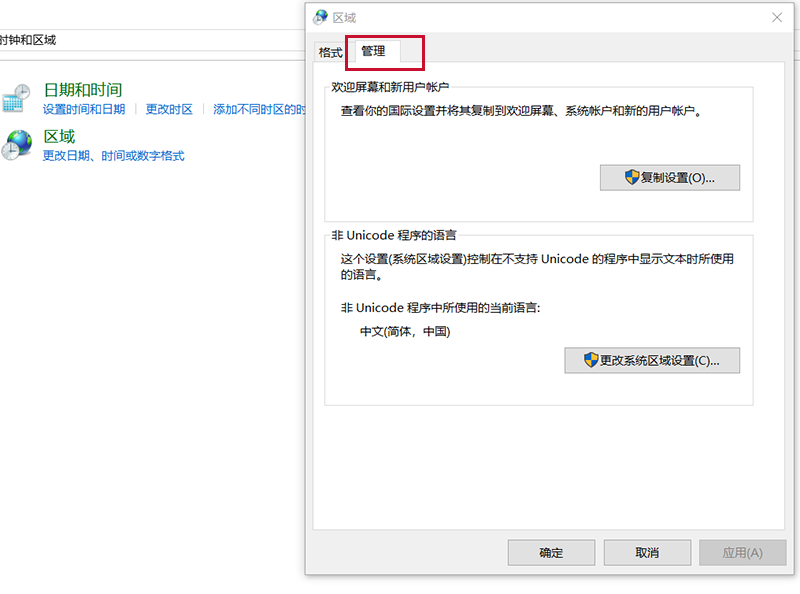
Task: Click the shield icon on 复制设置 button
Action: [x=632, y=177]
